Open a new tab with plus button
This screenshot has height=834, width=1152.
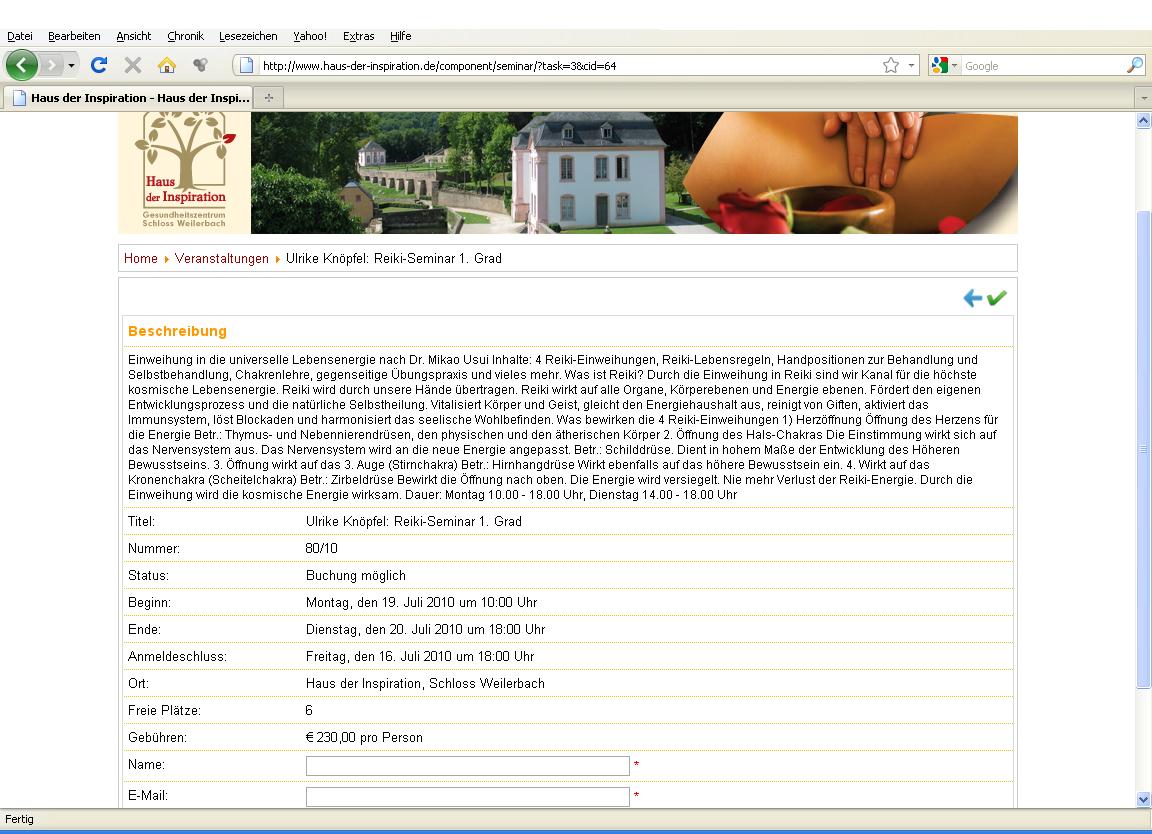click(x=268, y=98)
